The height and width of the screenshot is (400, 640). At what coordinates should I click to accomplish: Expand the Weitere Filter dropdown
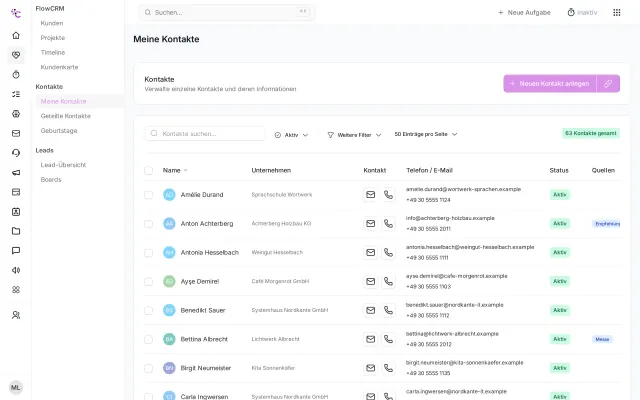354,135
